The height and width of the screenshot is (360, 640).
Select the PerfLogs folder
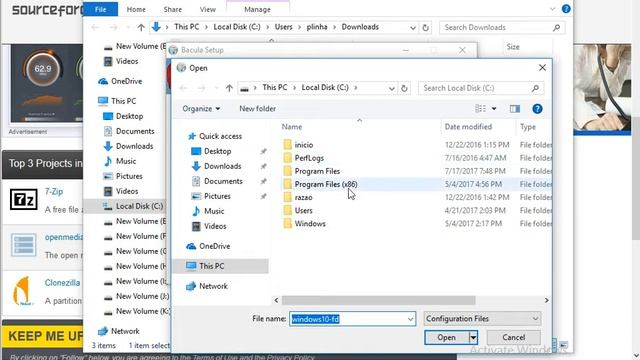(x=309, y=158)
